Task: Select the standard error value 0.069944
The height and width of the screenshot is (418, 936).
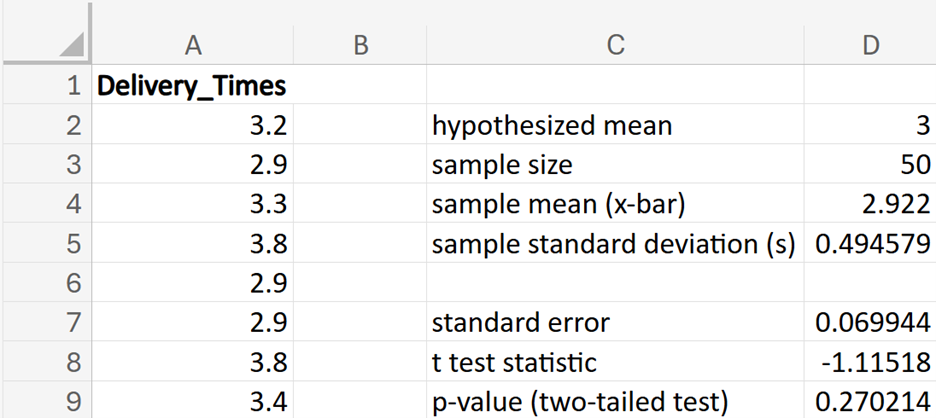Action: (870, 323)
